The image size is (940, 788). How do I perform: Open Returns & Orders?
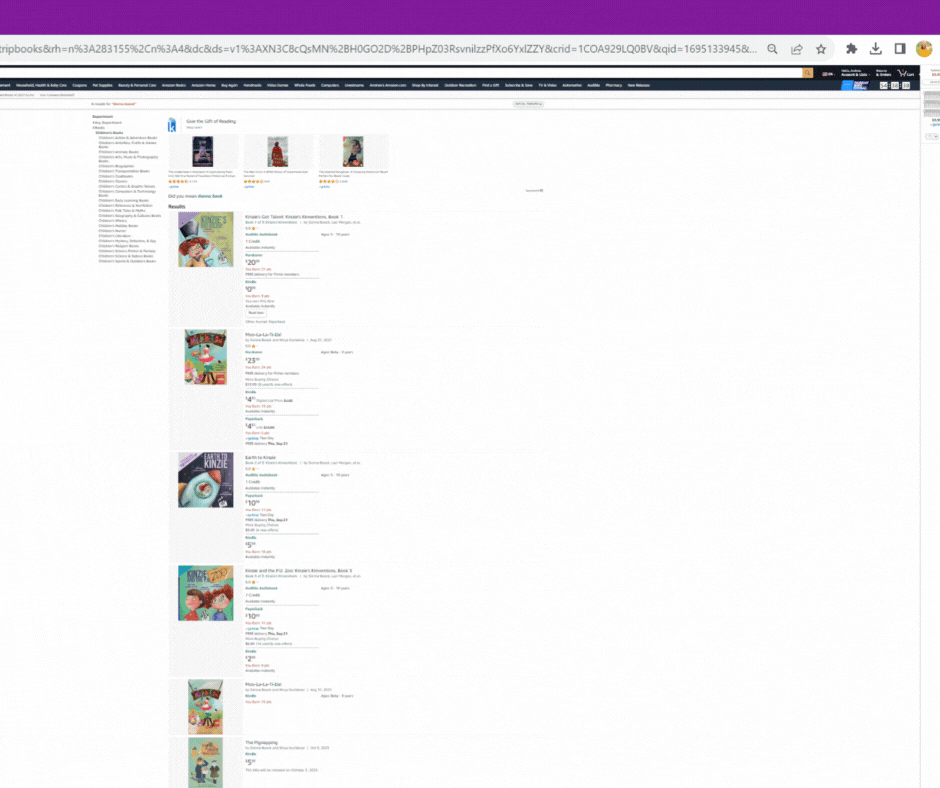click(x=884, y=73)
